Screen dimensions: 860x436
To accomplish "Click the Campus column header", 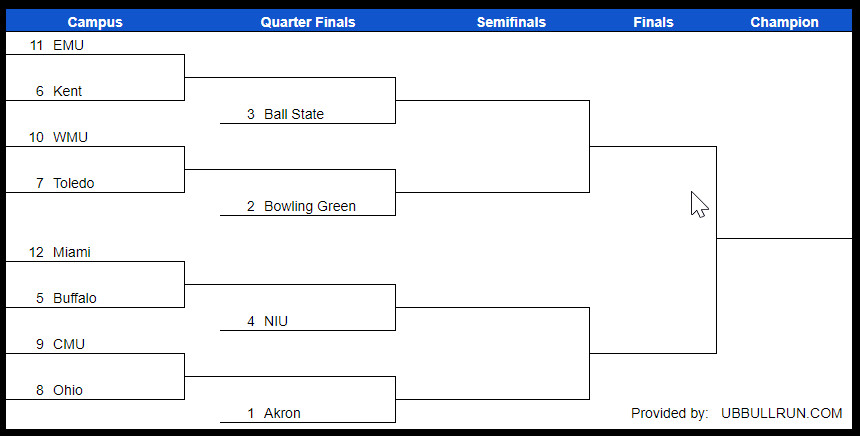I will (x=95, y=22).
